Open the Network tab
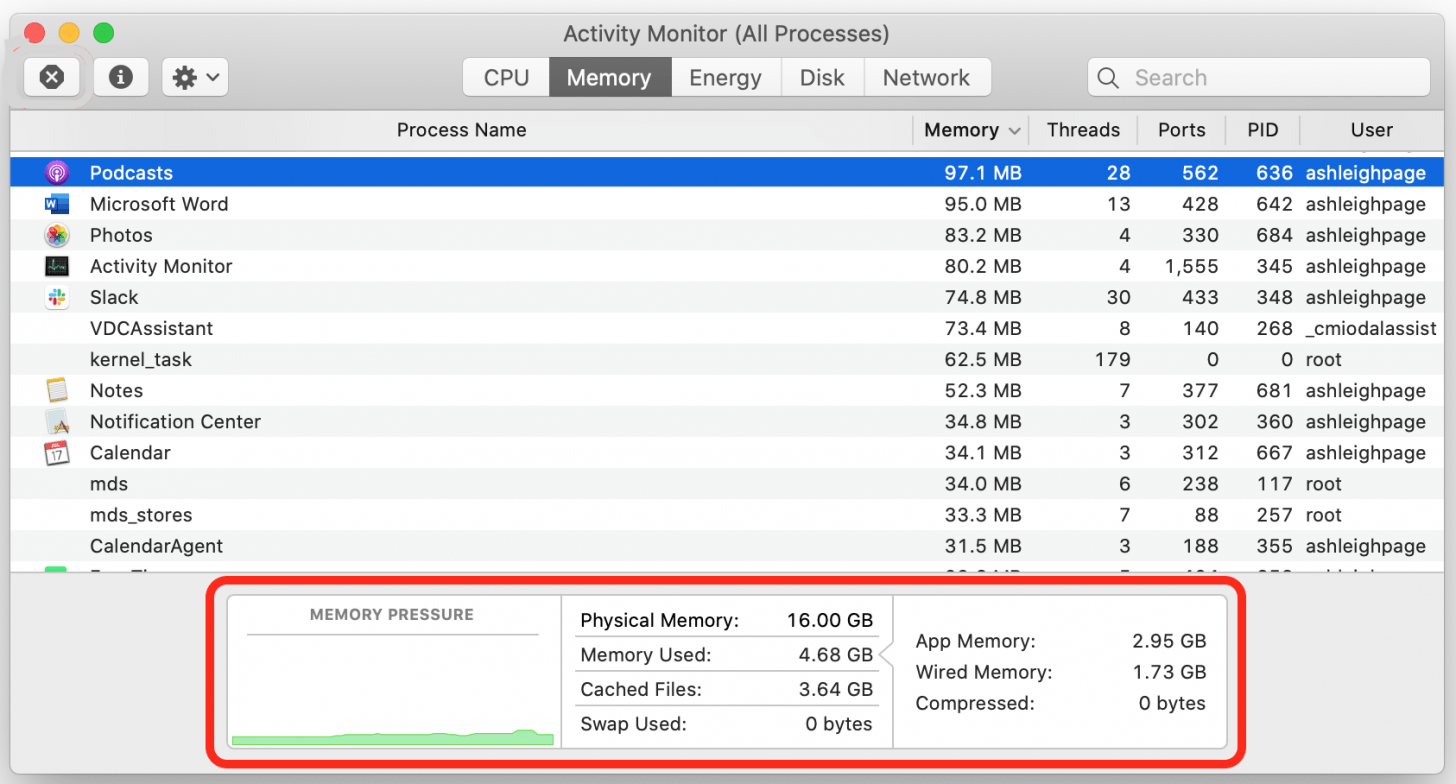 pos(926,78)
